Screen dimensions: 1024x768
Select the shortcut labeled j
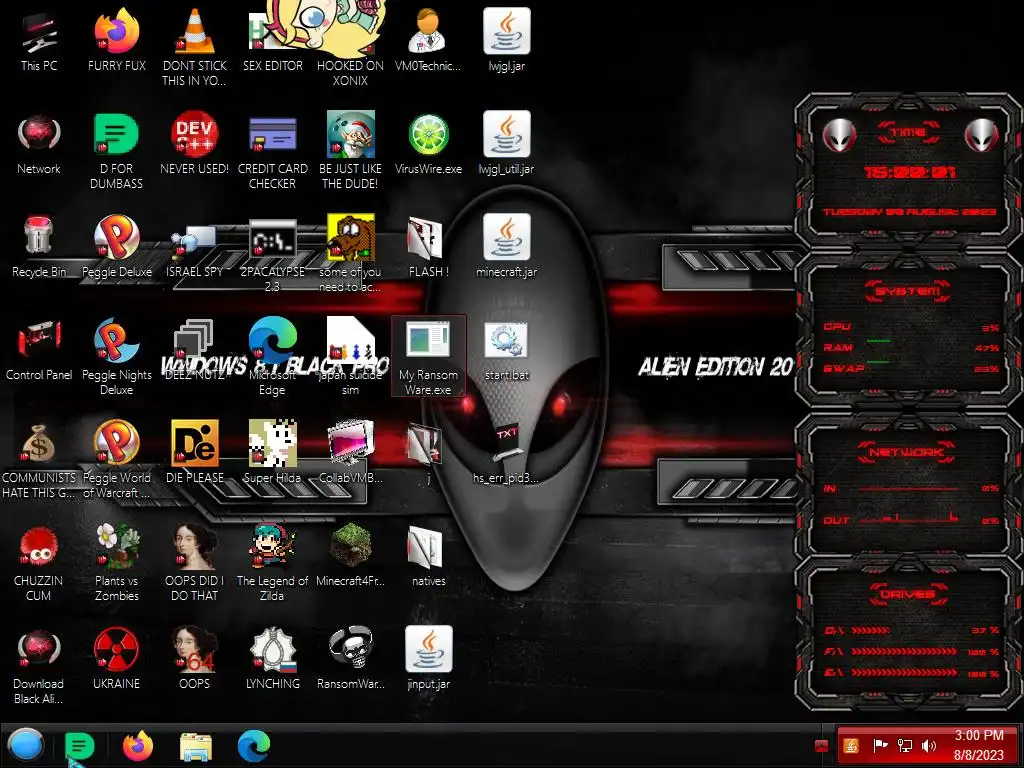point(428,453)
